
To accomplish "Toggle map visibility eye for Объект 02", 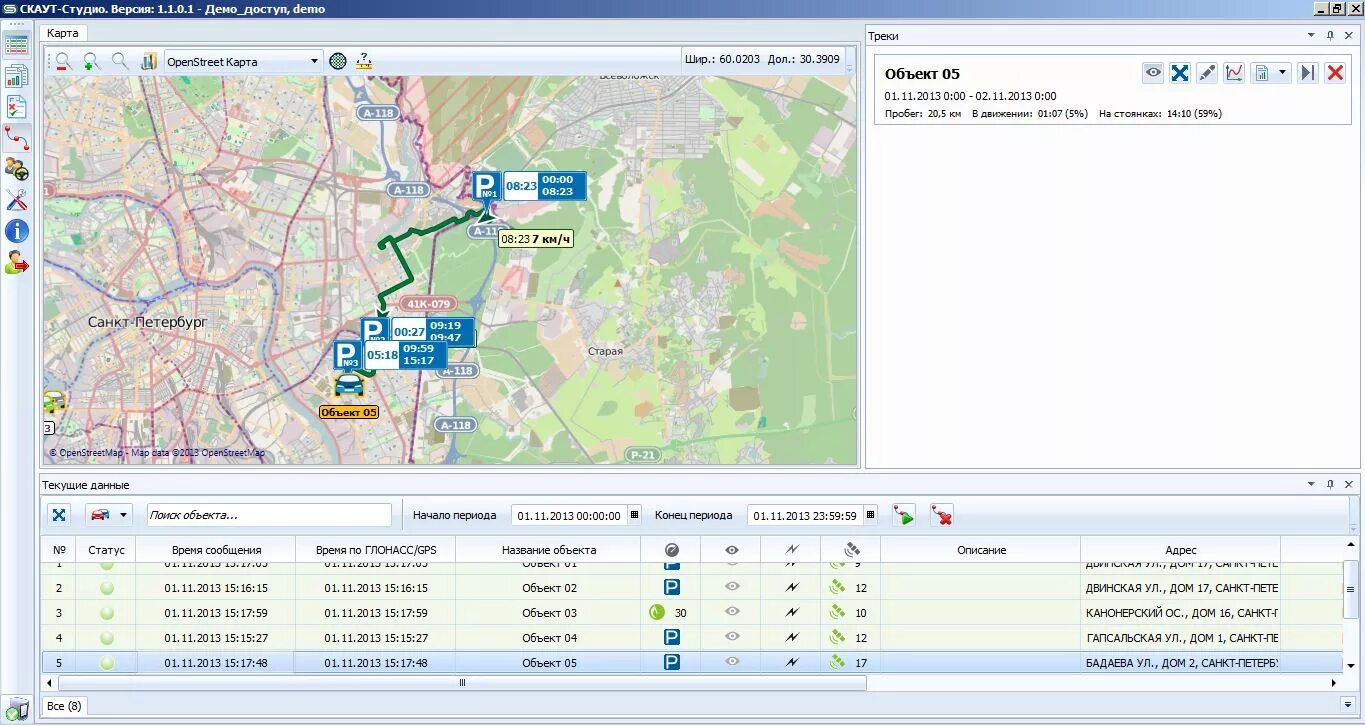I will (732, 587).
